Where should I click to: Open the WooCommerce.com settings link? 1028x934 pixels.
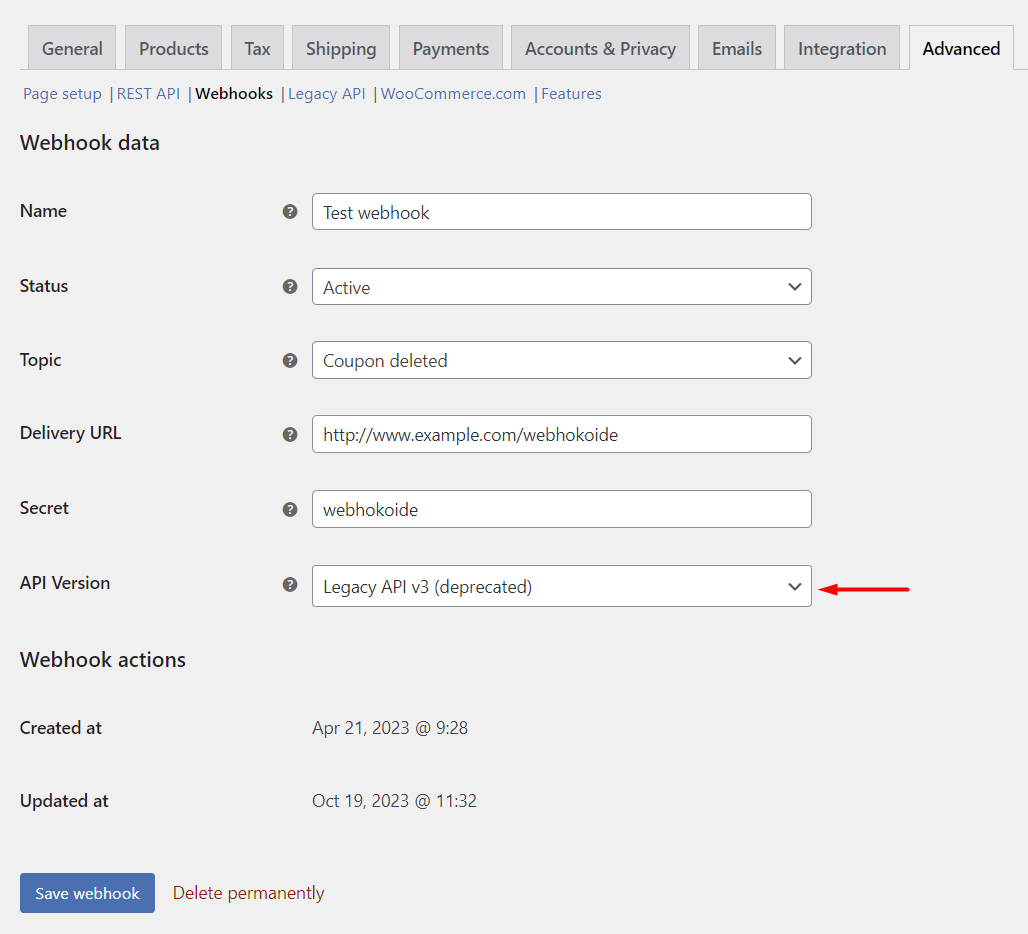pyautogui.click(x=453, y=94)
